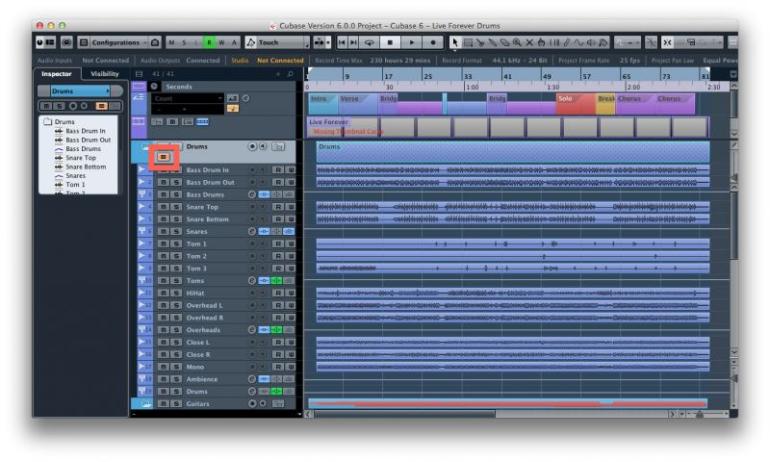Image resolution: width=770 pixels, height=462 pixels.
Task: Collapse the Drums folder track
Action: (x=145, y=146)
